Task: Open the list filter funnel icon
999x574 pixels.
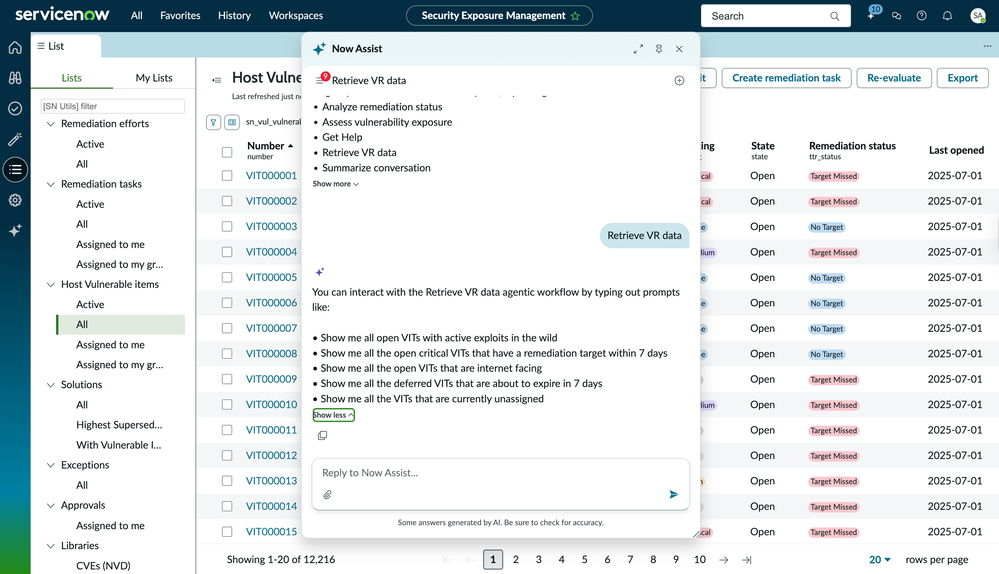Action: (x=213, y=122)
